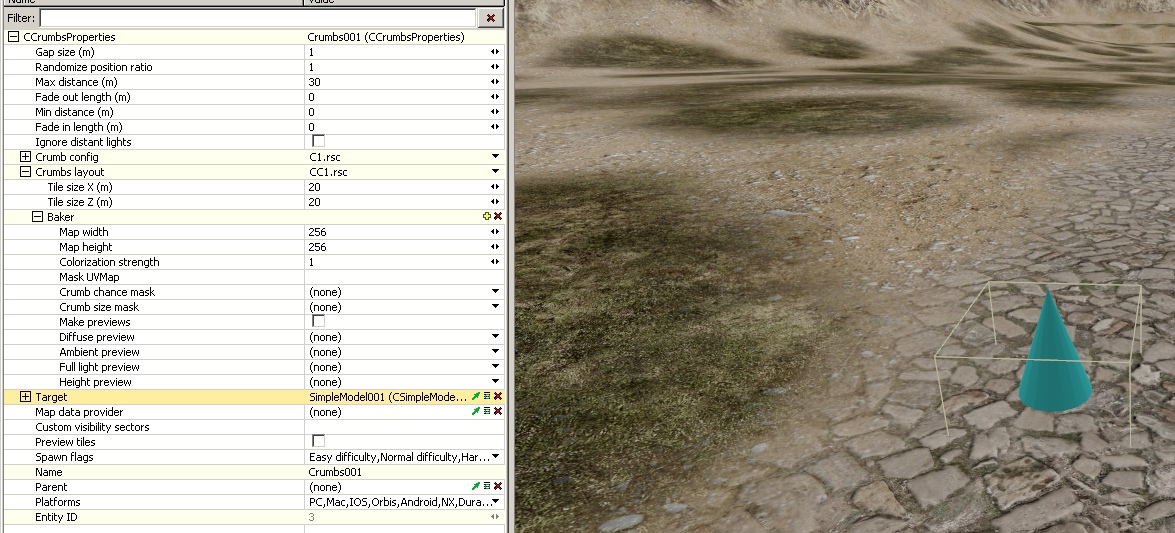Collapse the Baker node
This screenshot has width=1175, height=533.
click(37, 217)
